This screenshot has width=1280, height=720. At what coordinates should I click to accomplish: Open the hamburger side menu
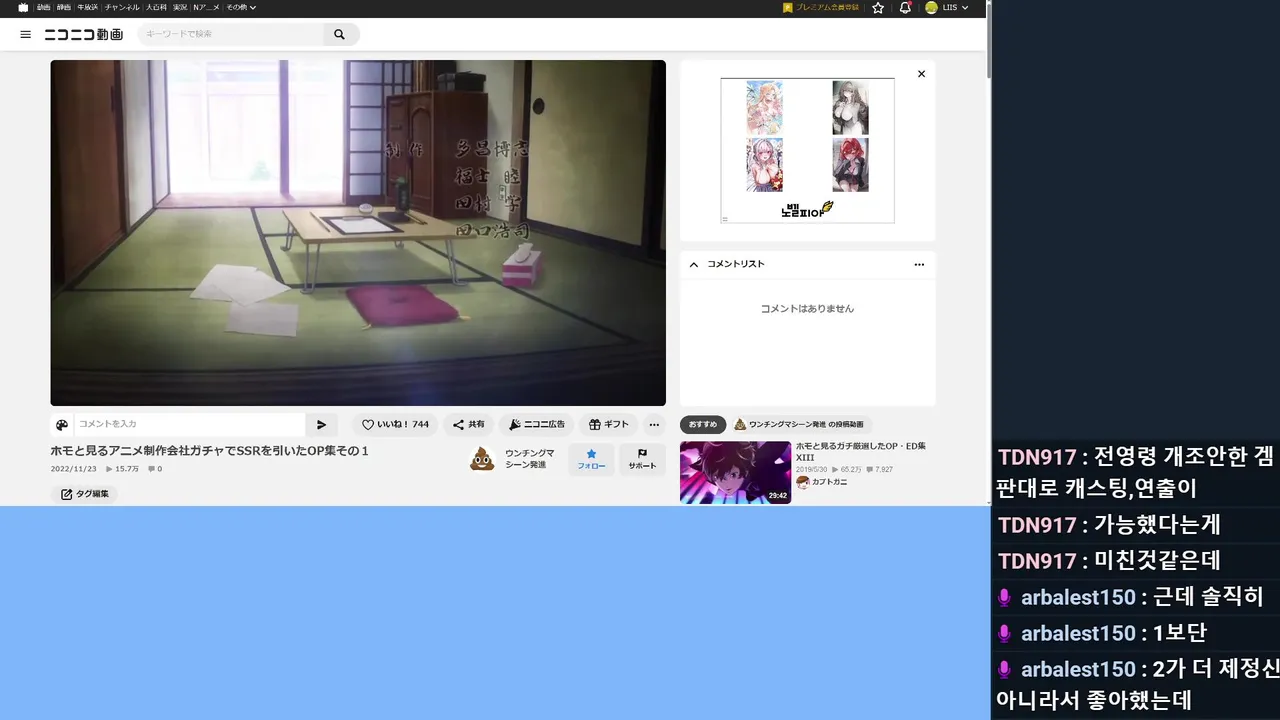25,34
